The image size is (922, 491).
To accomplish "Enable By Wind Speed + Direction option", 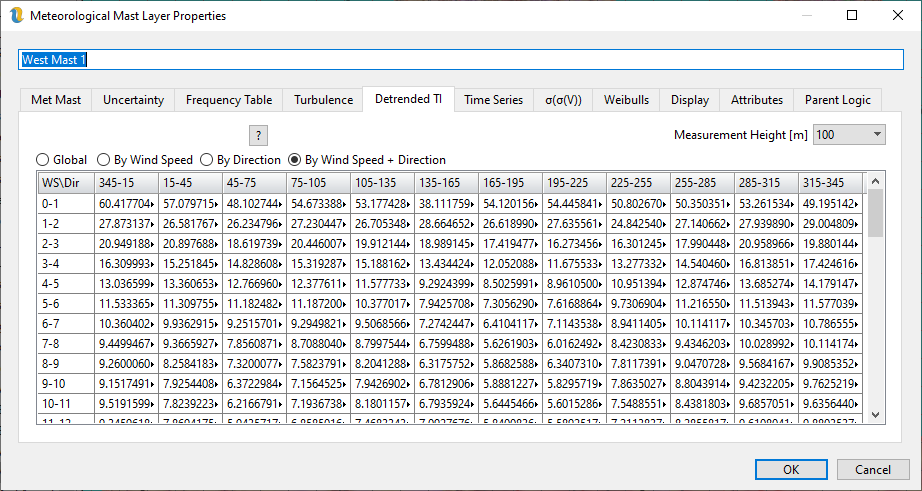I will click(295, 160).
